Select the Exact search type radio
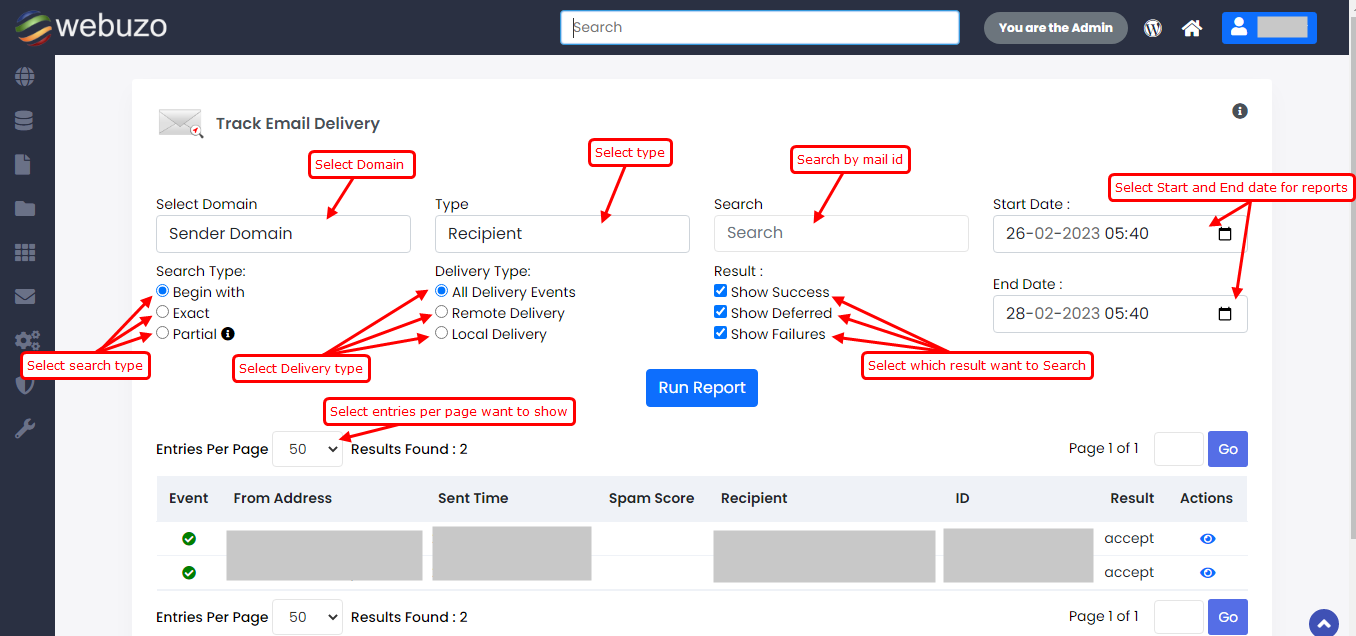This screenshot has height=636, width=1356. [x=163, y=313]
